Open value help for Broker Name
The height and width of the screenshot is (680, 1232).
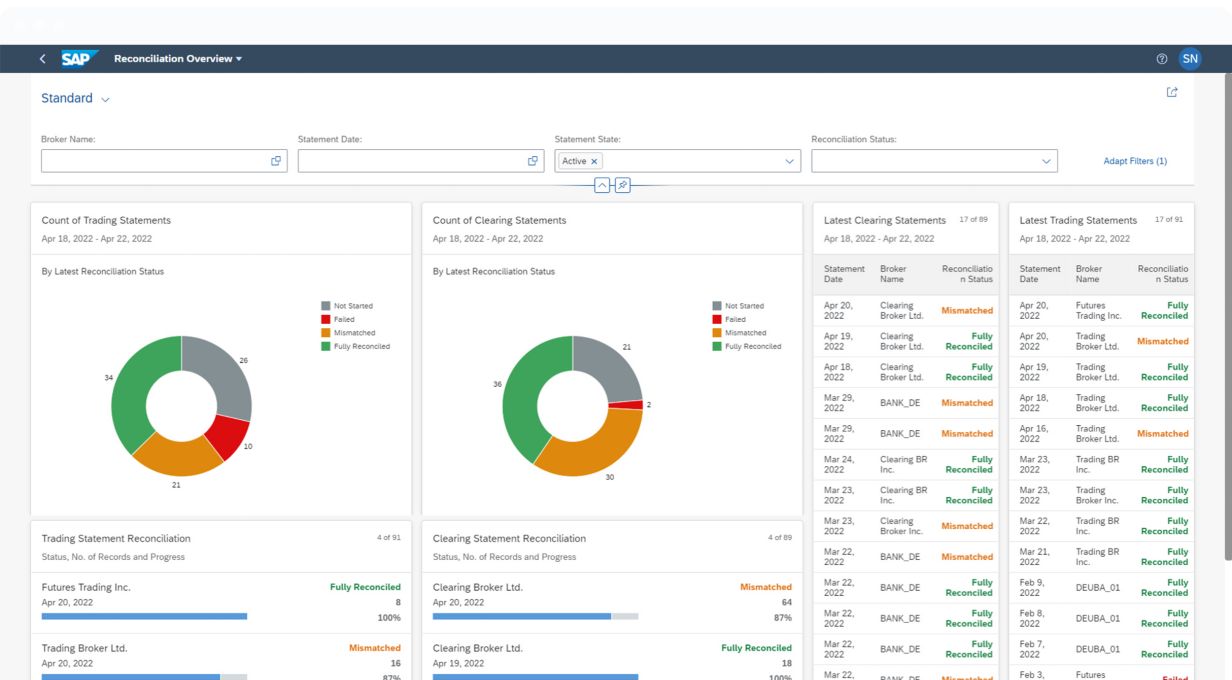click(x=276, y=161)
